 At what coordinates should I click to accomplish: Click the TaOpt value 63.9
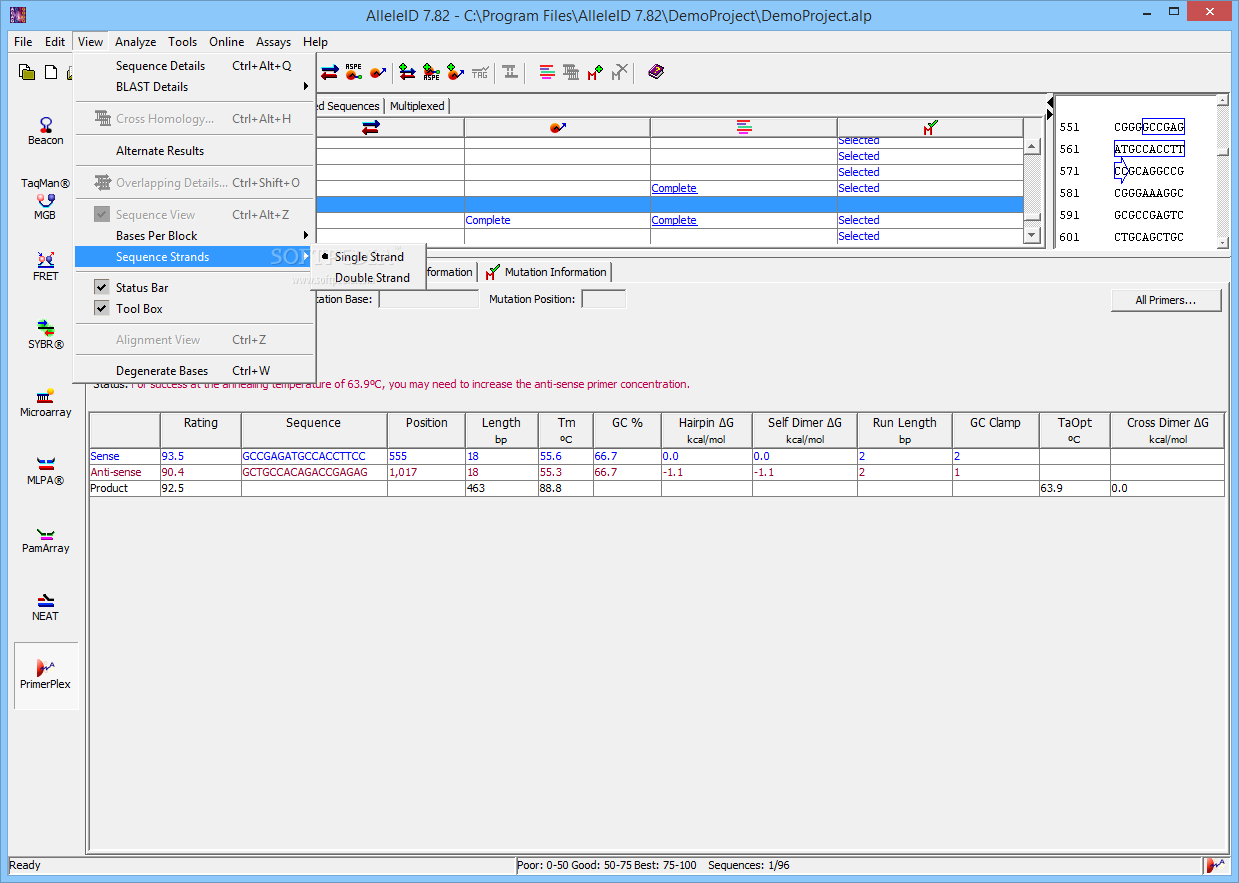[x=1052, y=488]
